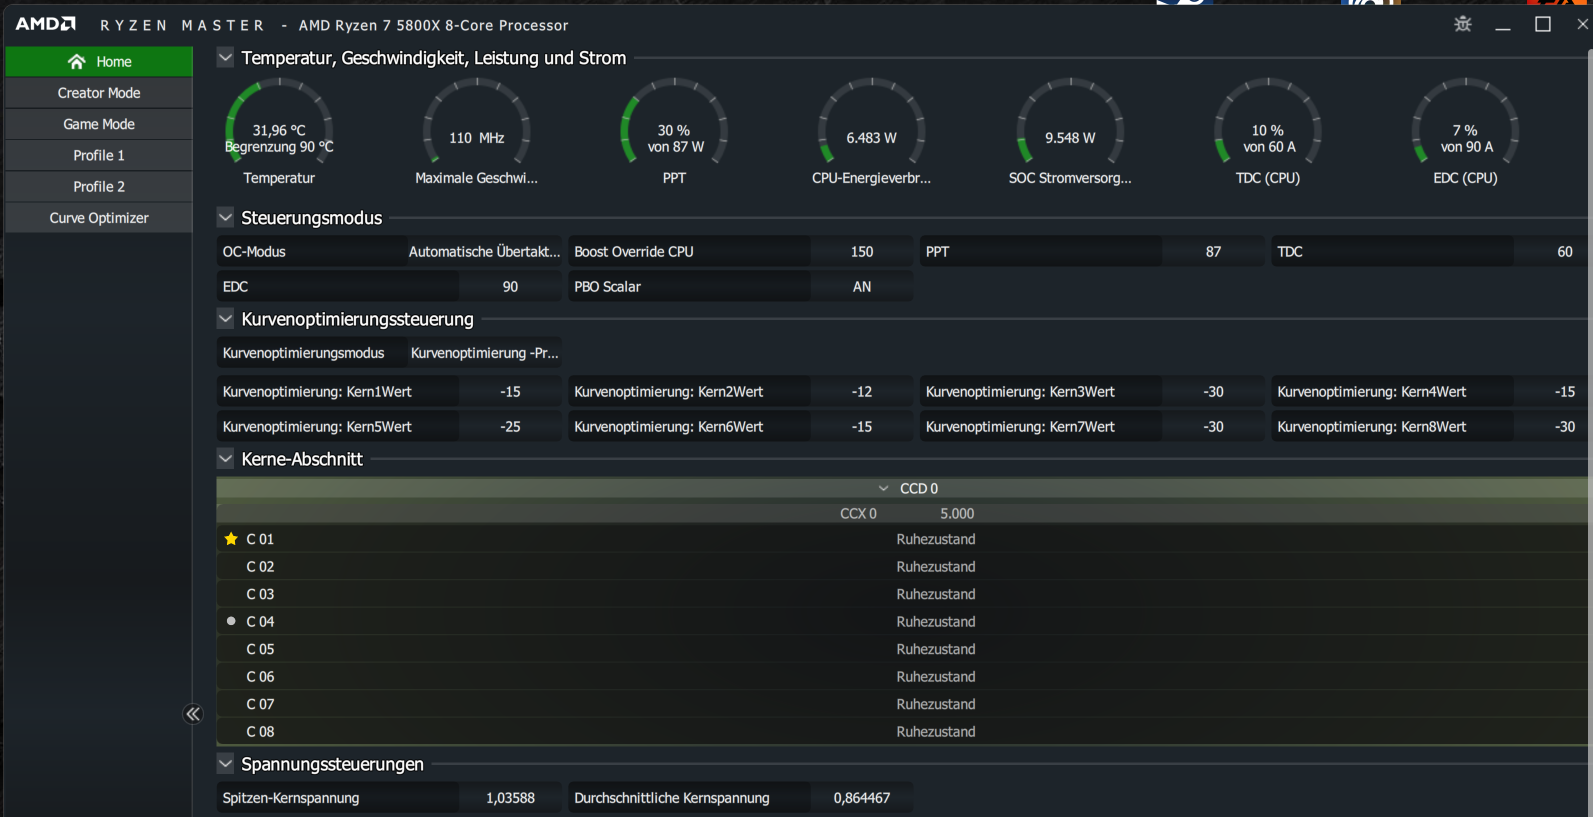Collapse the CCD 0 group
Viewport: 1593px width, 817px height.
884,488
